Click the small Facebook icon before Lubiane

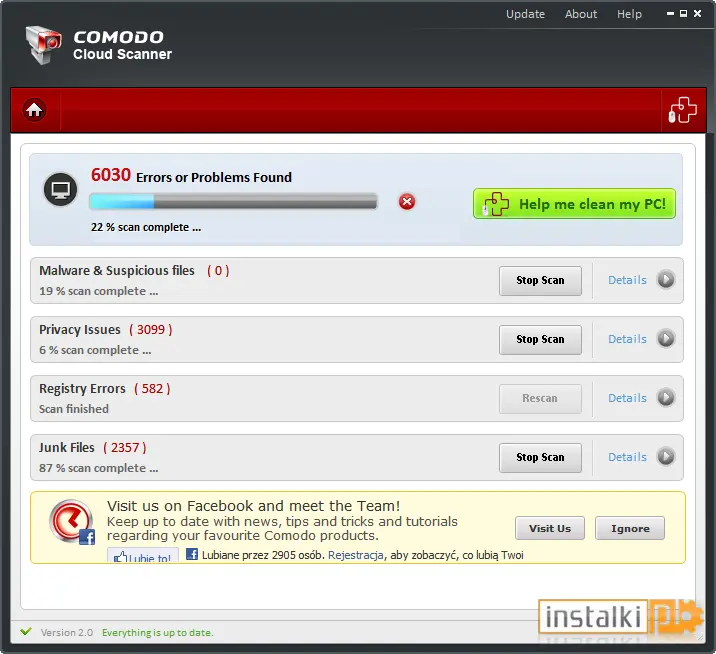tap(192, 554)
